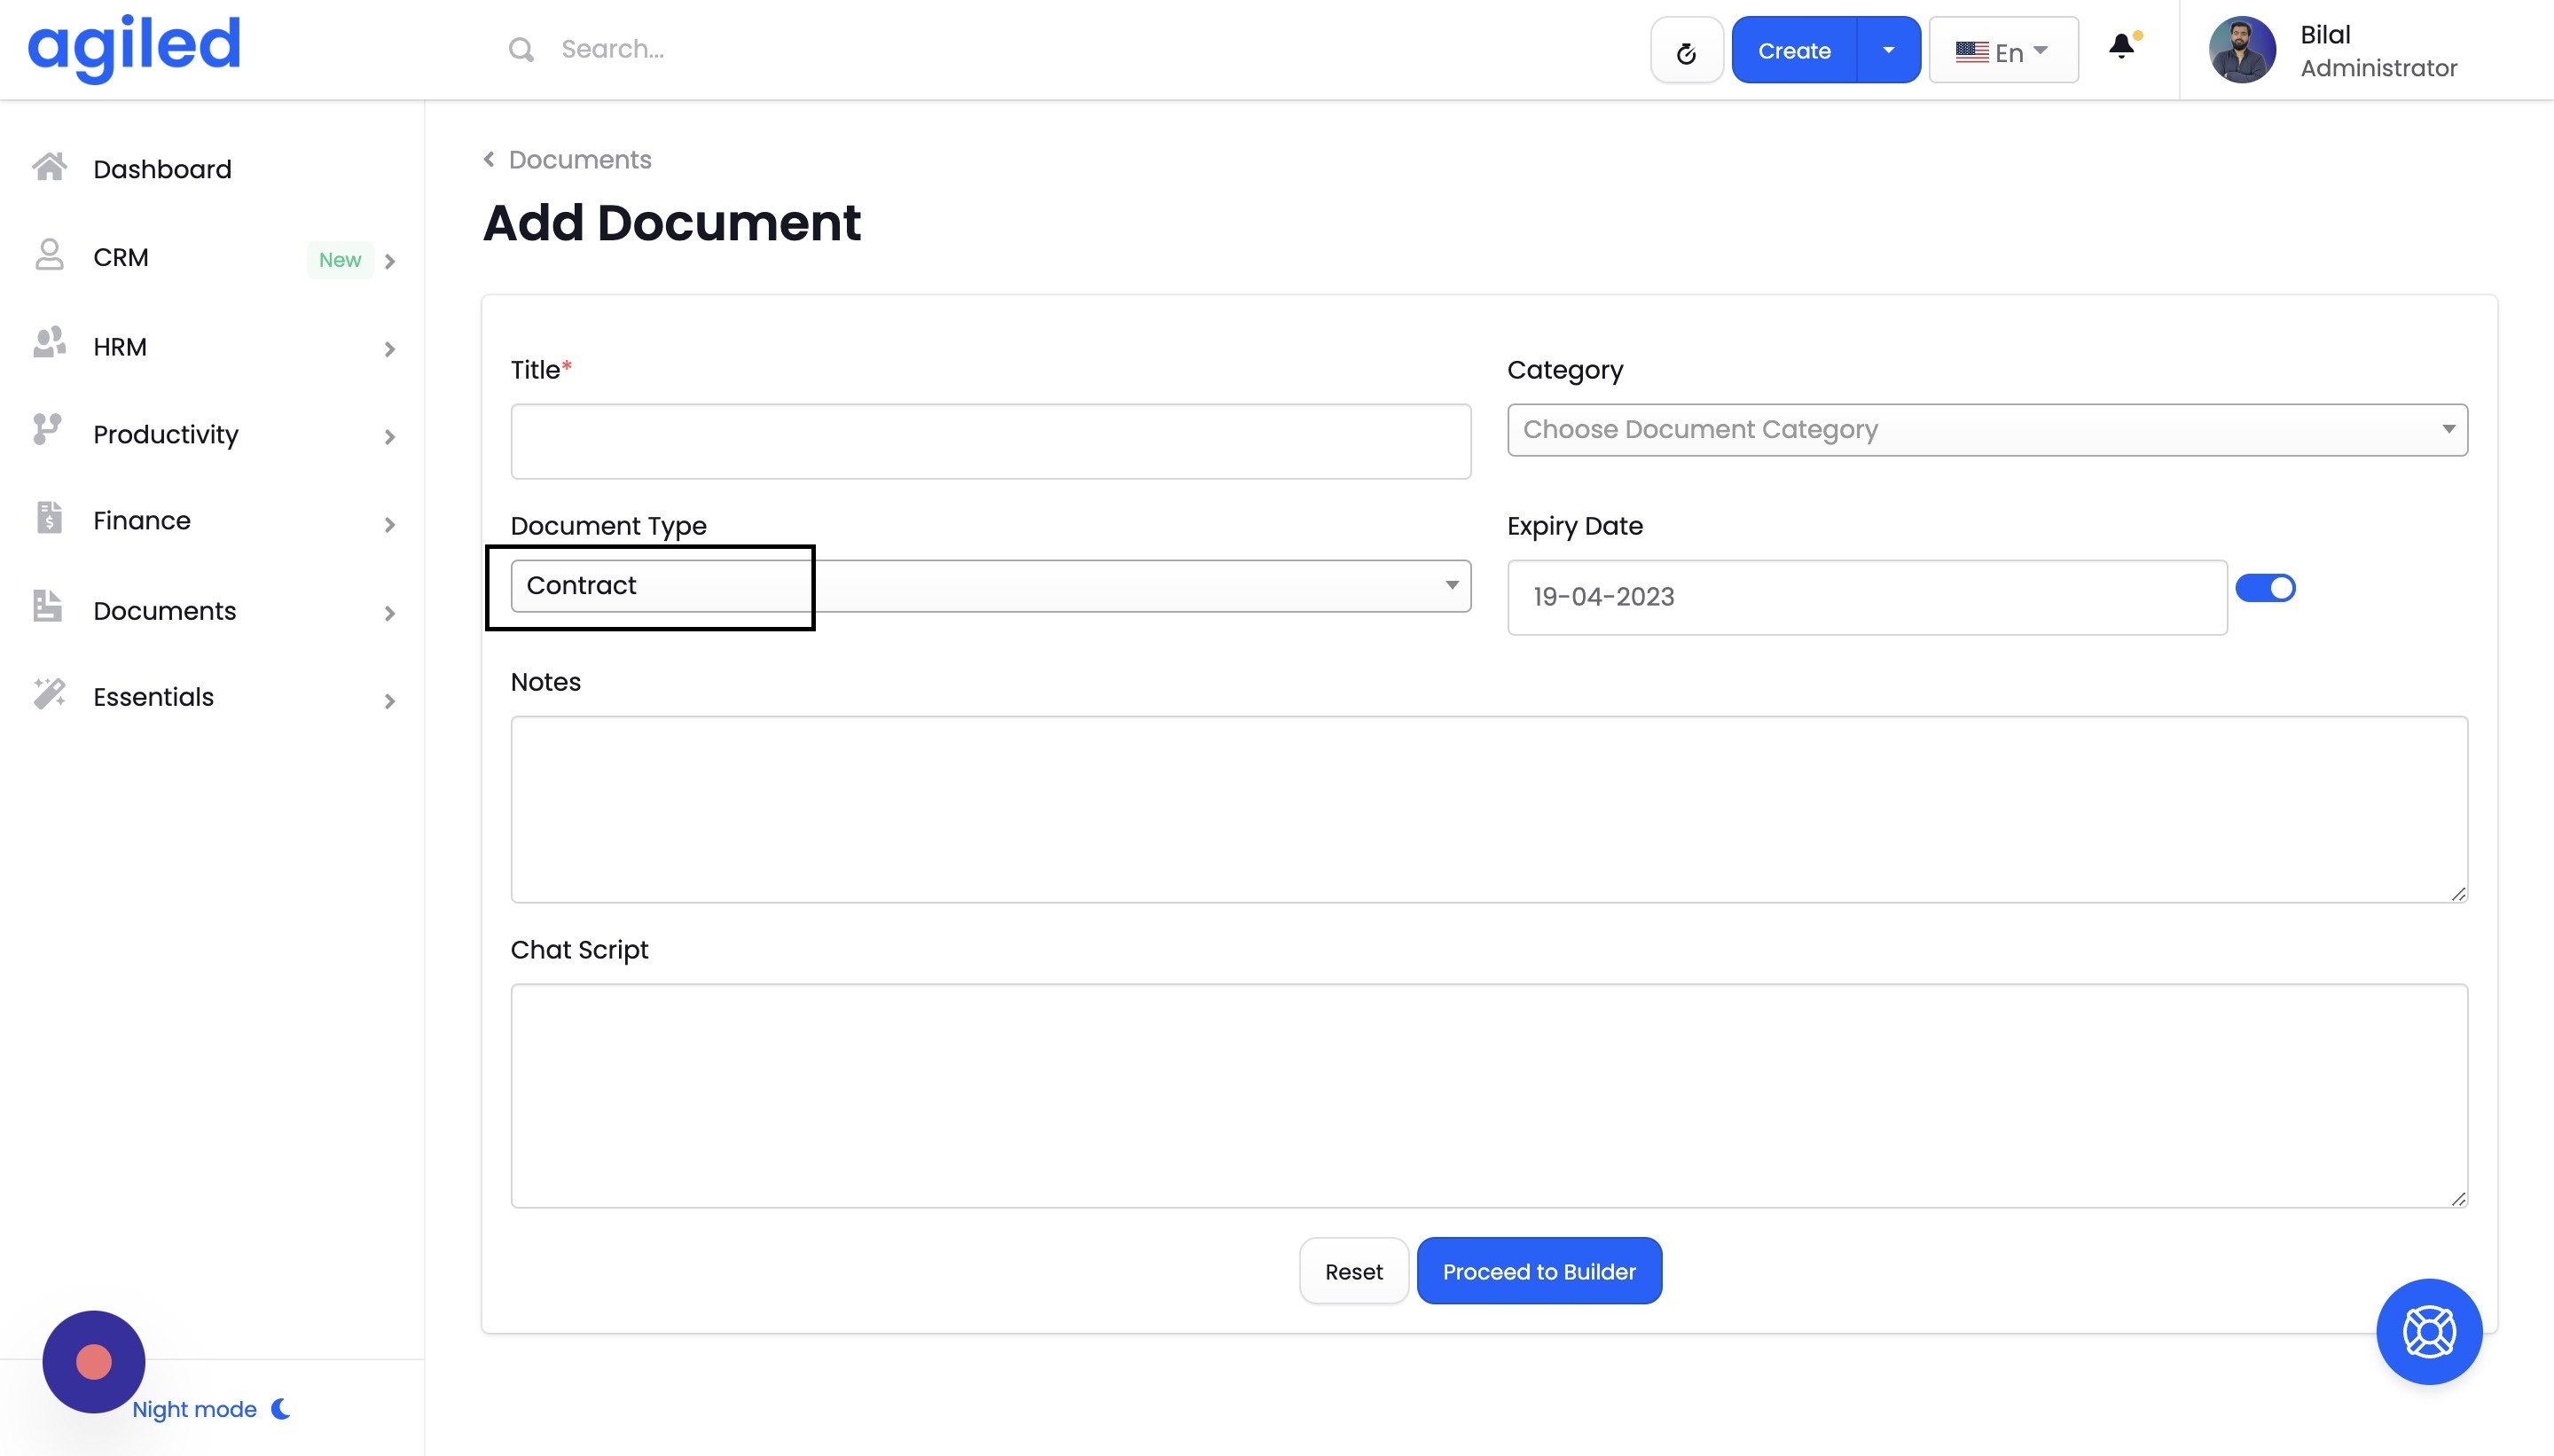Viewport: 2554px width, 1456px height.
Task: Toggle Night mode
Action: (x=210, y=1408)
